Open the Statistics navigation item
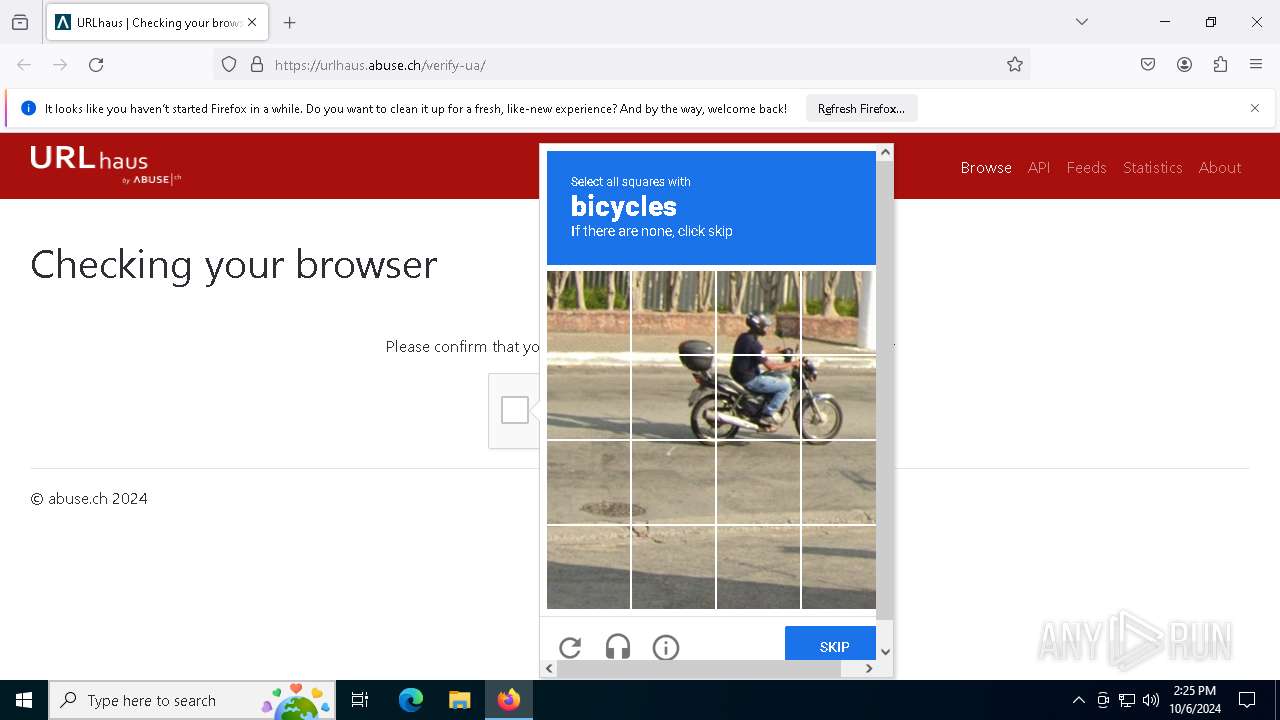 pyautogui.click(x=1152, y=168)
